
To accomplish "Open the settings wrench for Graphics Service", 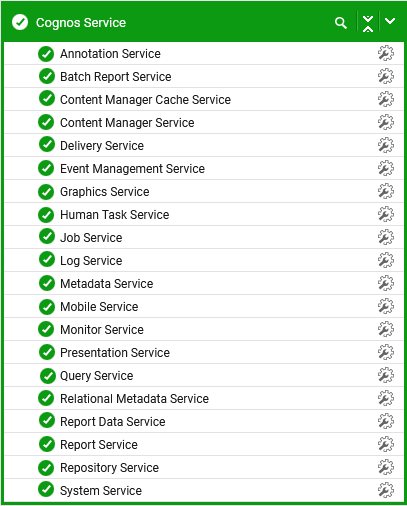I will [386, 191].
